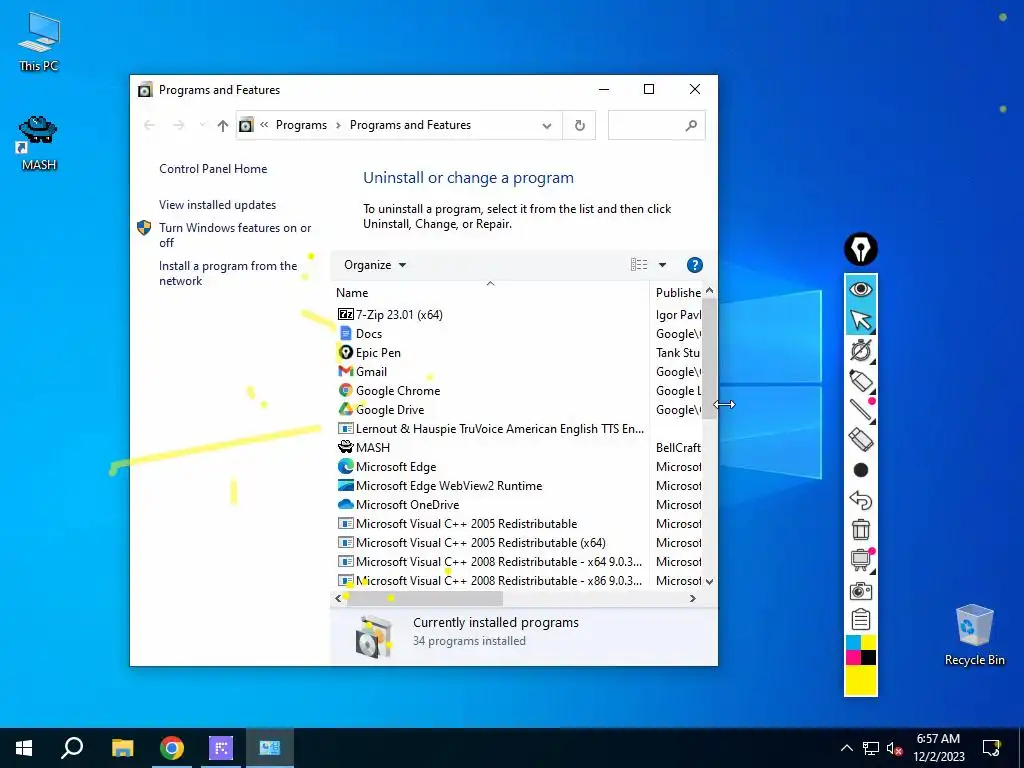Select the MASH desktop shortcut
Viewport: 1024px width, 768px height.
coord(39,144)
